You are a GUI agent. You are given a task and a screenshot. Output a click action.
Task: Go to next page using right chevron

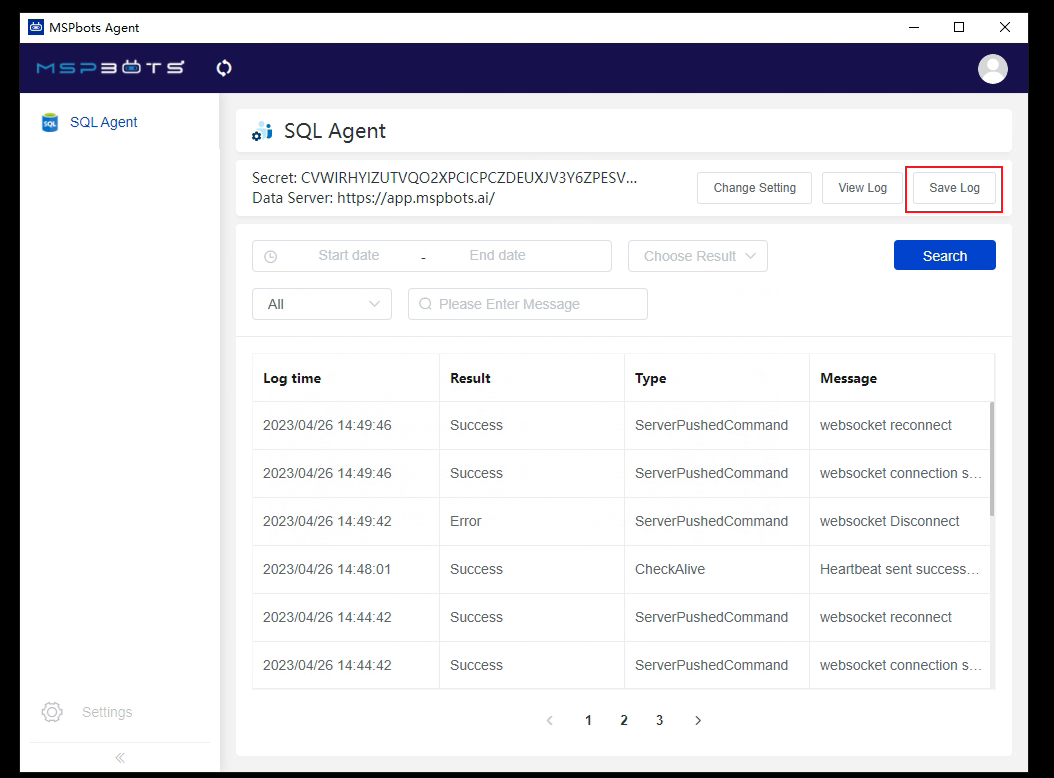coord(698,720)
